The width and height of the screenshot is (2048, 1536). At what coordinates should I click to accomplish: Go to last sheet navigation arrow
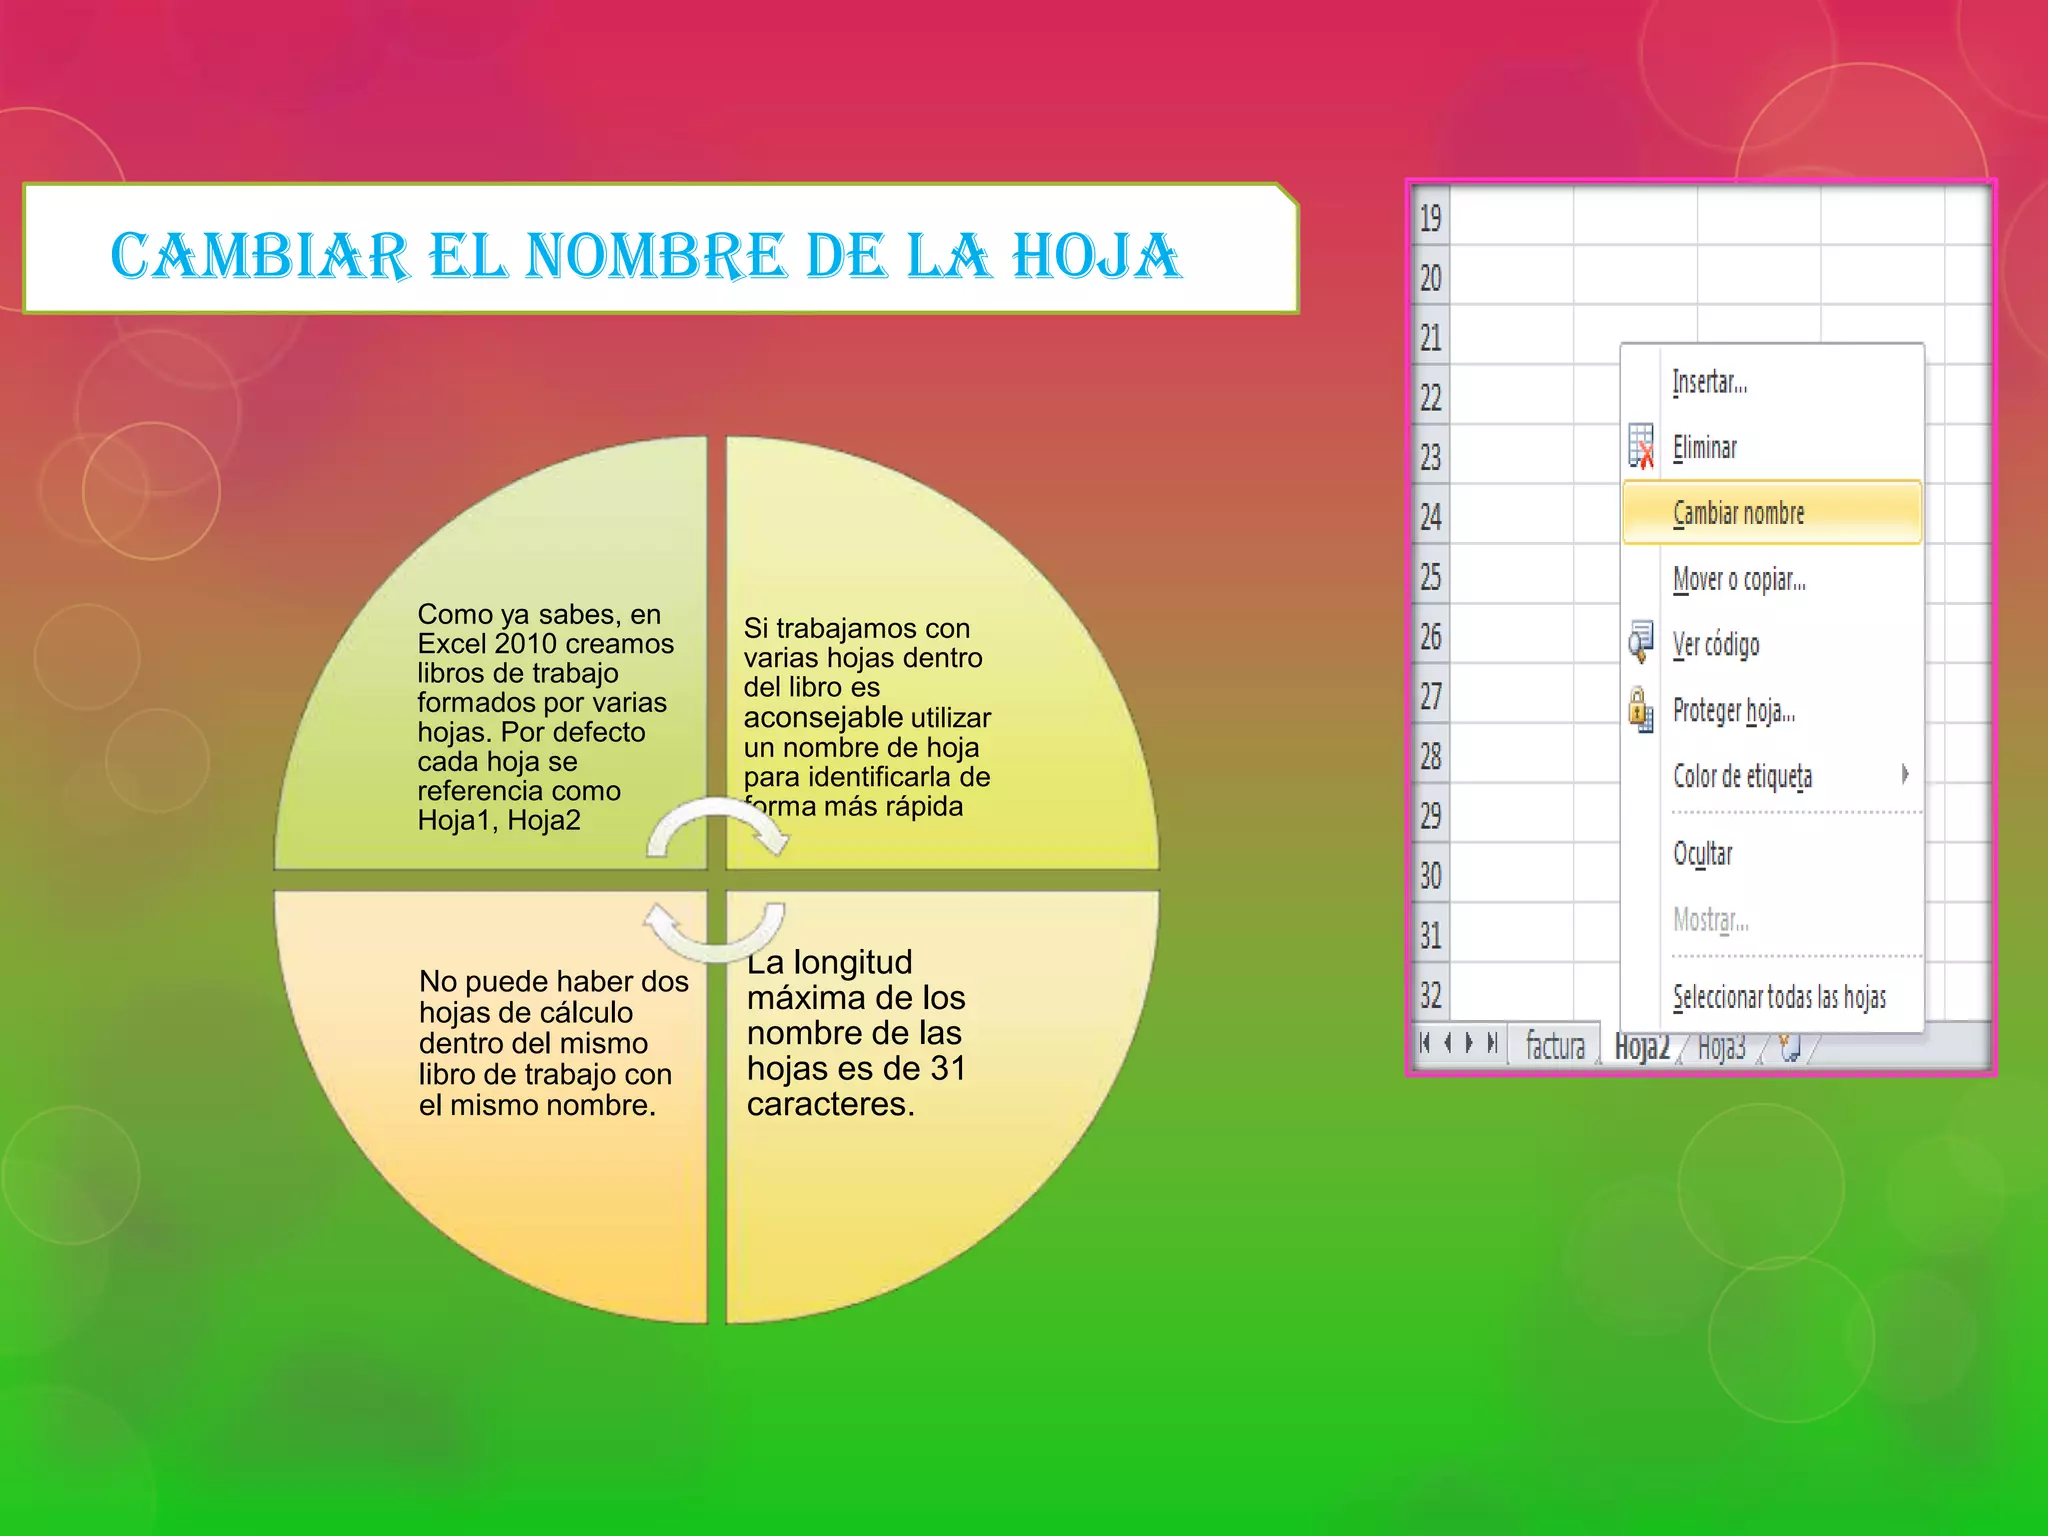click(1491, 1043)
